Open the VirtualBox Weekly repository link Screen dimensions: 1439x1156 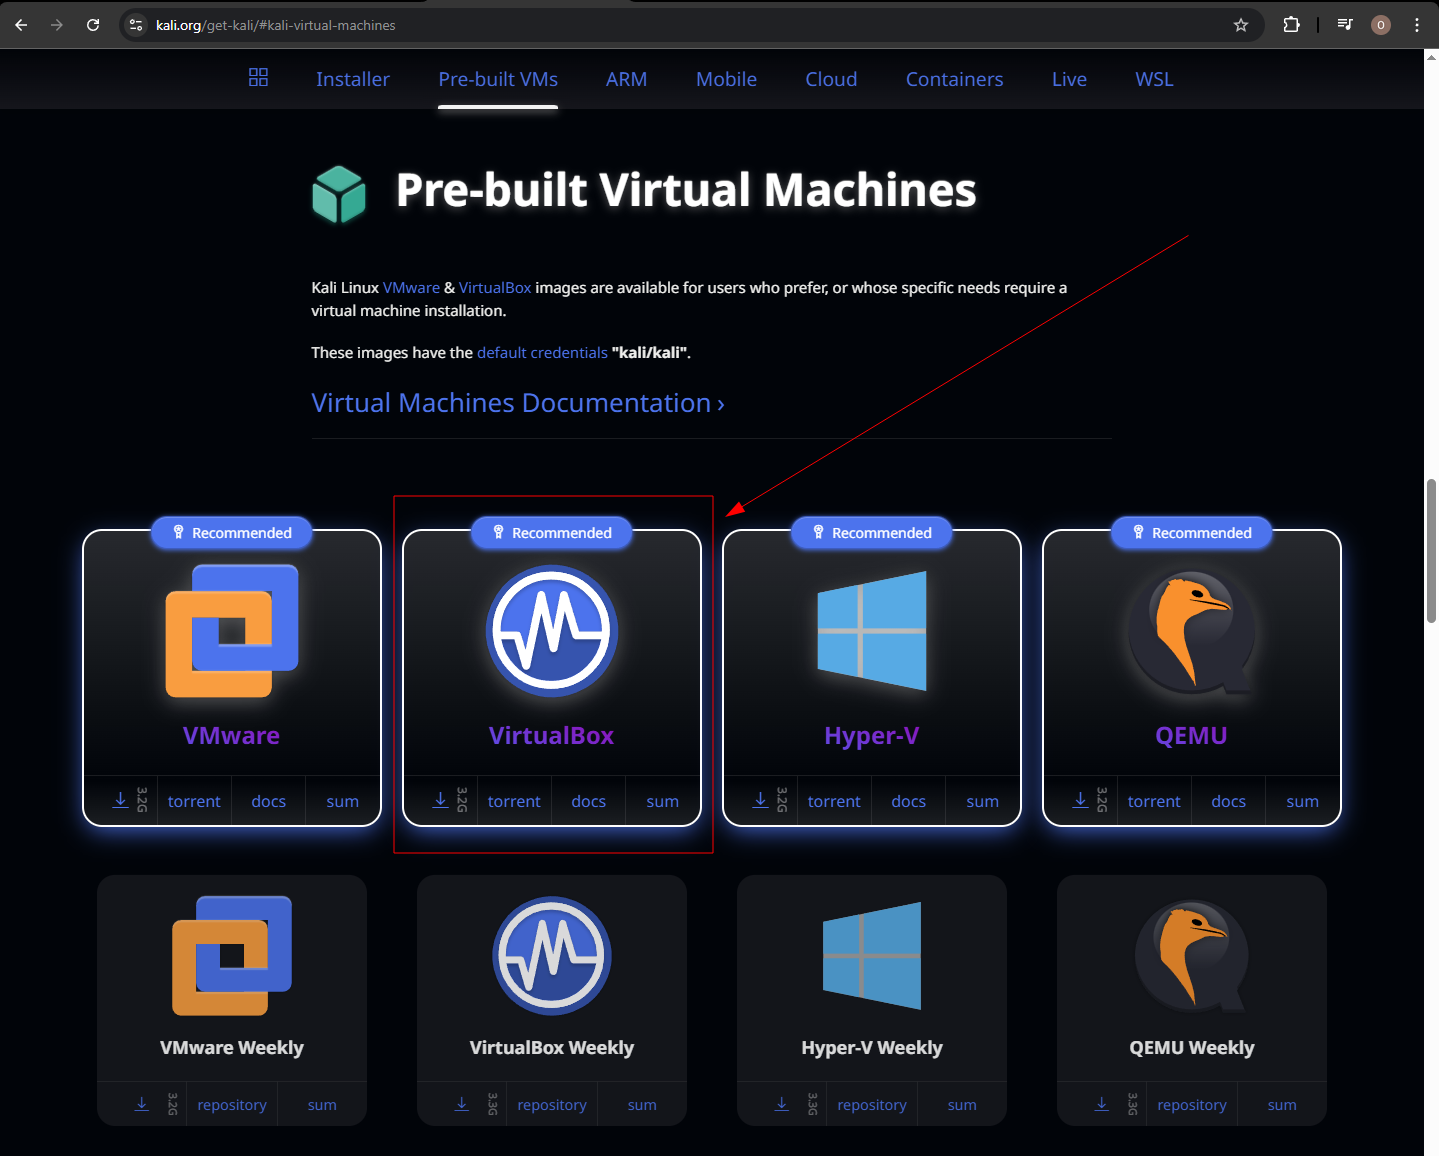tap(552, 1105)
